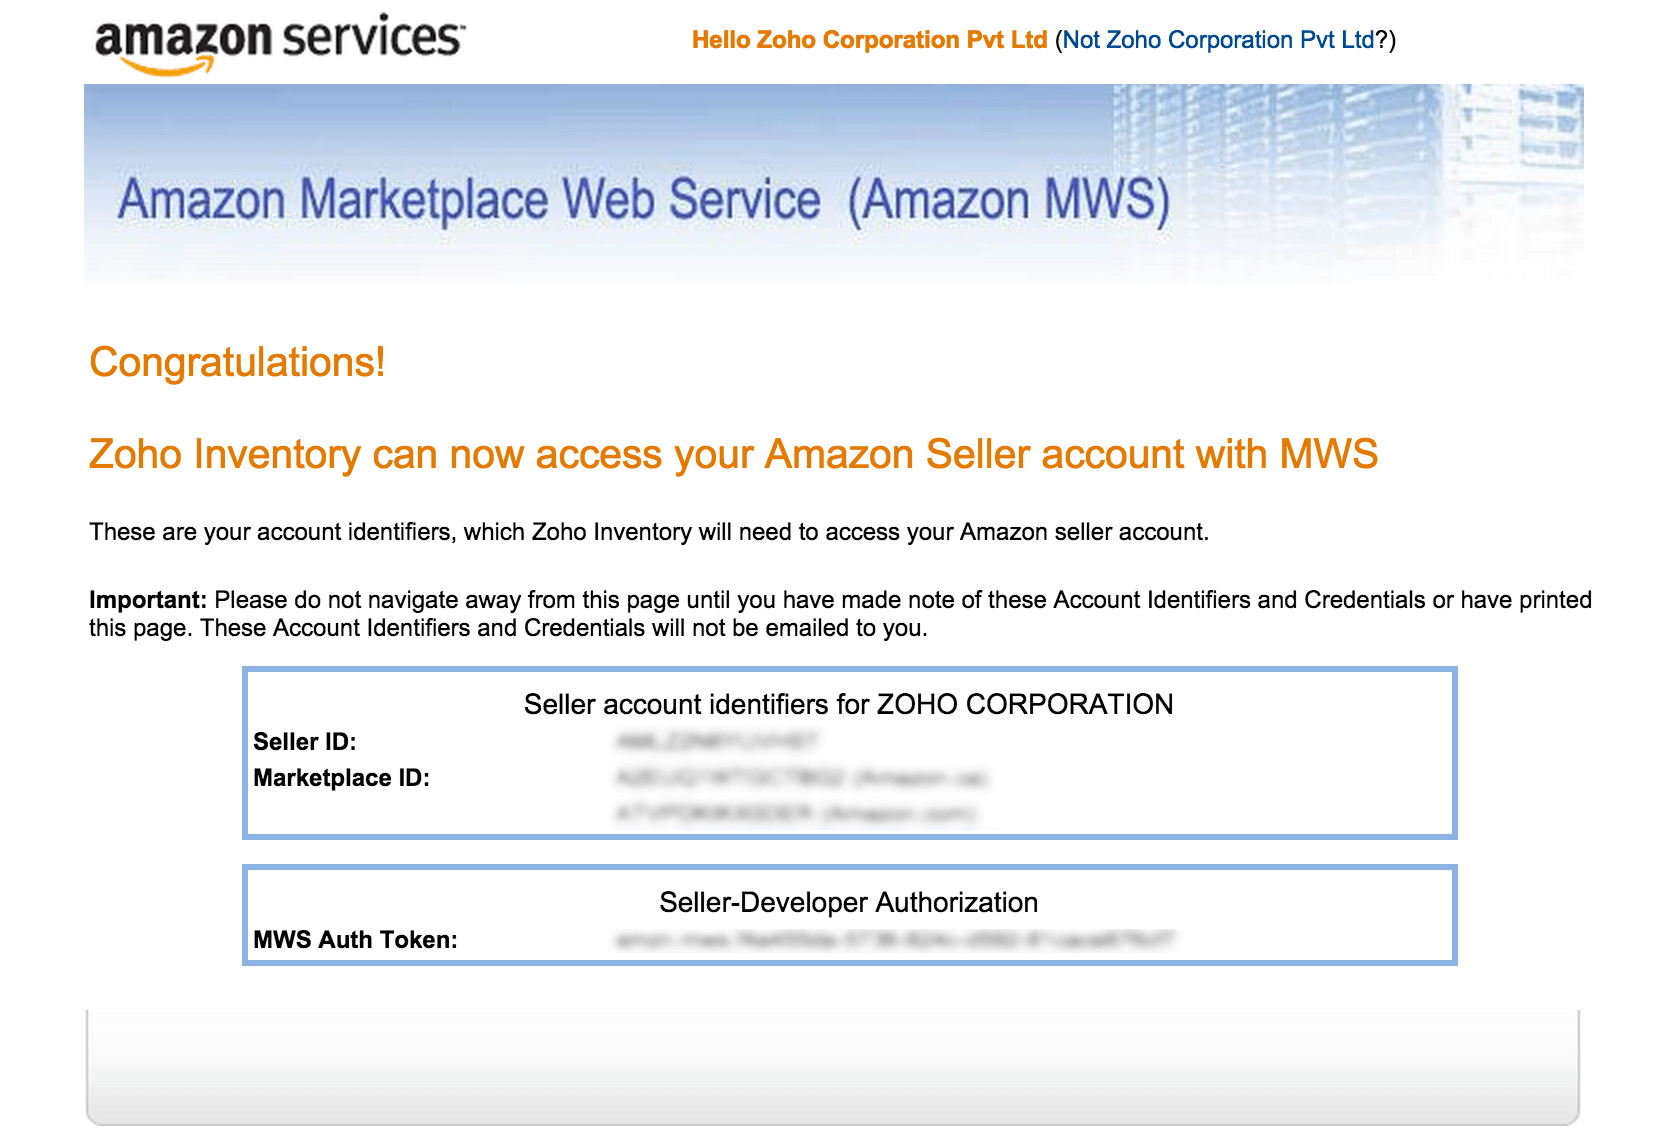Click the Amazon Marketplace Web Service banner title
Screen dimensions: 1674x1146
pyautogui.click(x=643, y=200)
